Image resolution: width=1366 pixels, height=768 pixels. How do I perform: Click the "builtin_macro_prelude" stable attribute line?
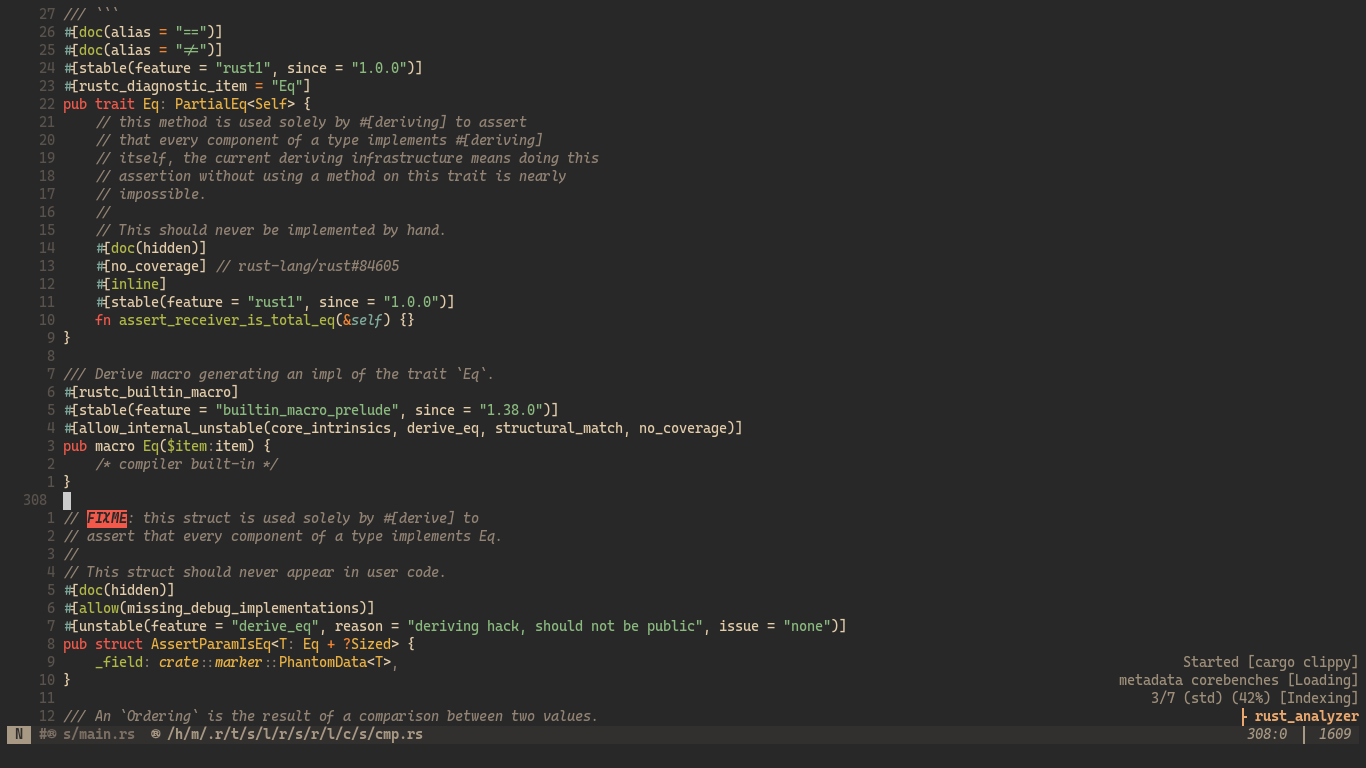click(311, 410)
